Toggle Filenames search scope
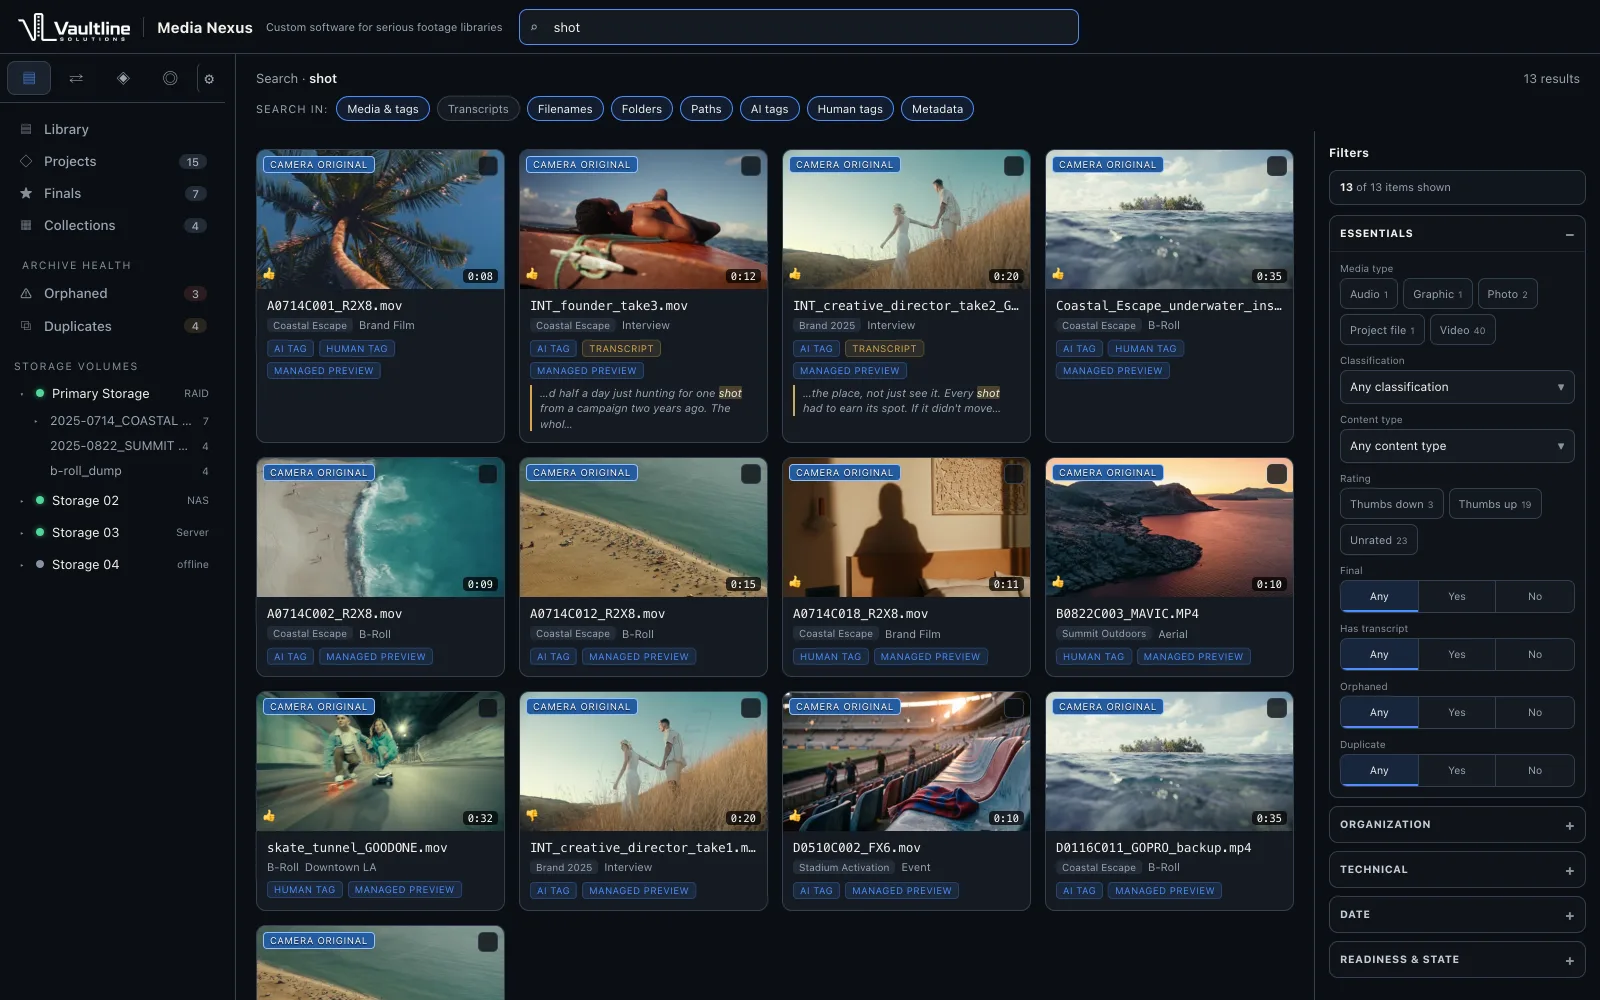This screenshot has width=1600, height=1000. click(565, 109)
